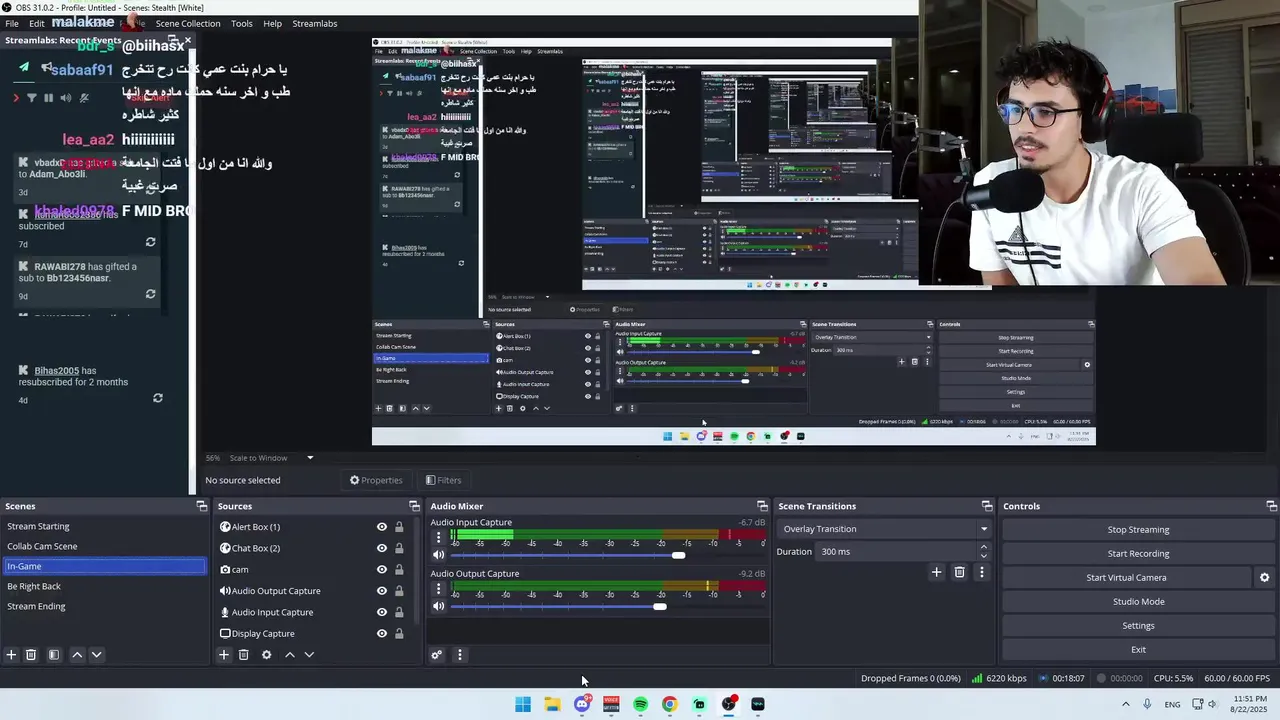Open Audio Mixer options menu dots
Viewport: 1280px width, 720px height.
[460, 655]
